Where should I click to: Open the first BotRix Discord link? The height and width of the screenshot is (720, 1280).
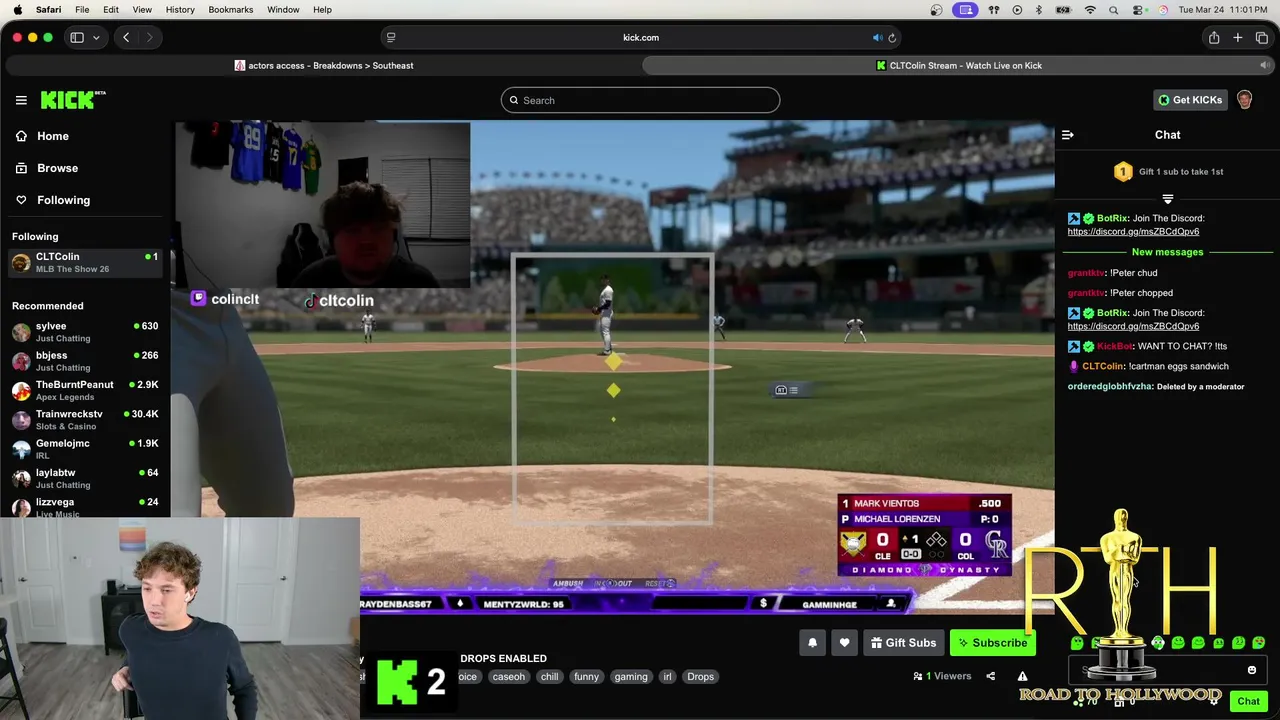[1133, 232]
